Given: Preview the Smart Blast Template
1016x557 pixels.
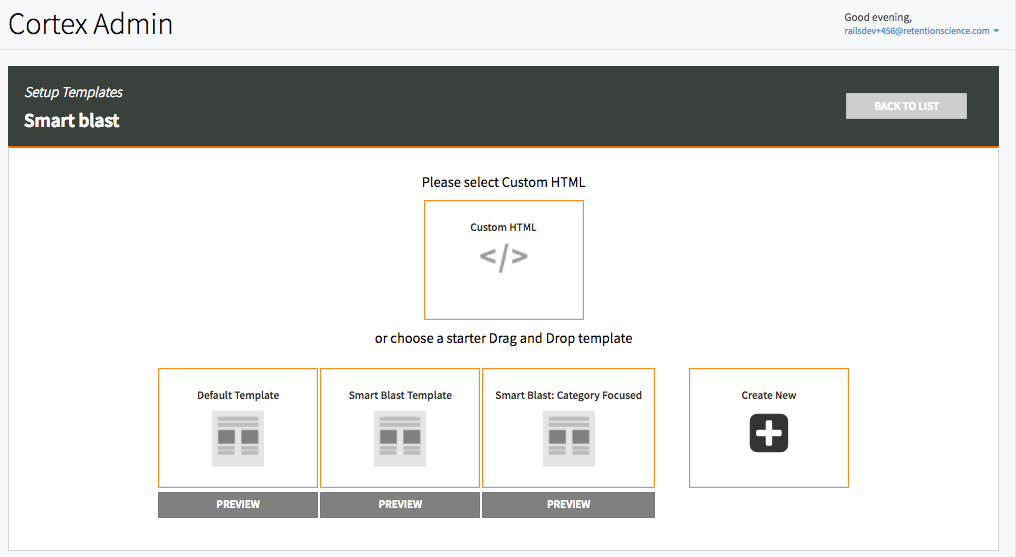Looking at the screenshot, I should click(x=400, y=505).
